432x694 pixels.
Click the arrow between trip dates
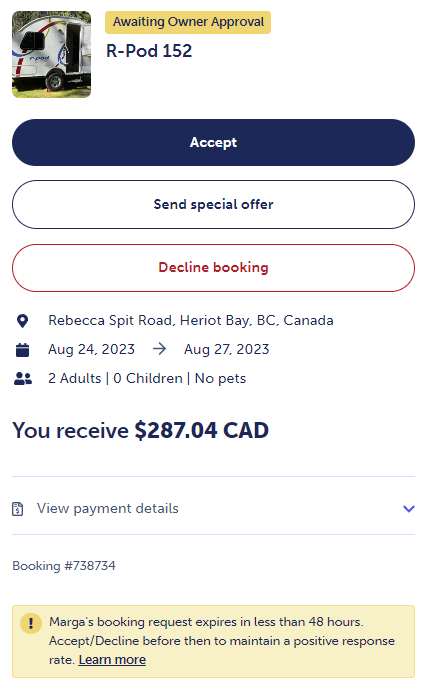[159, 349]
